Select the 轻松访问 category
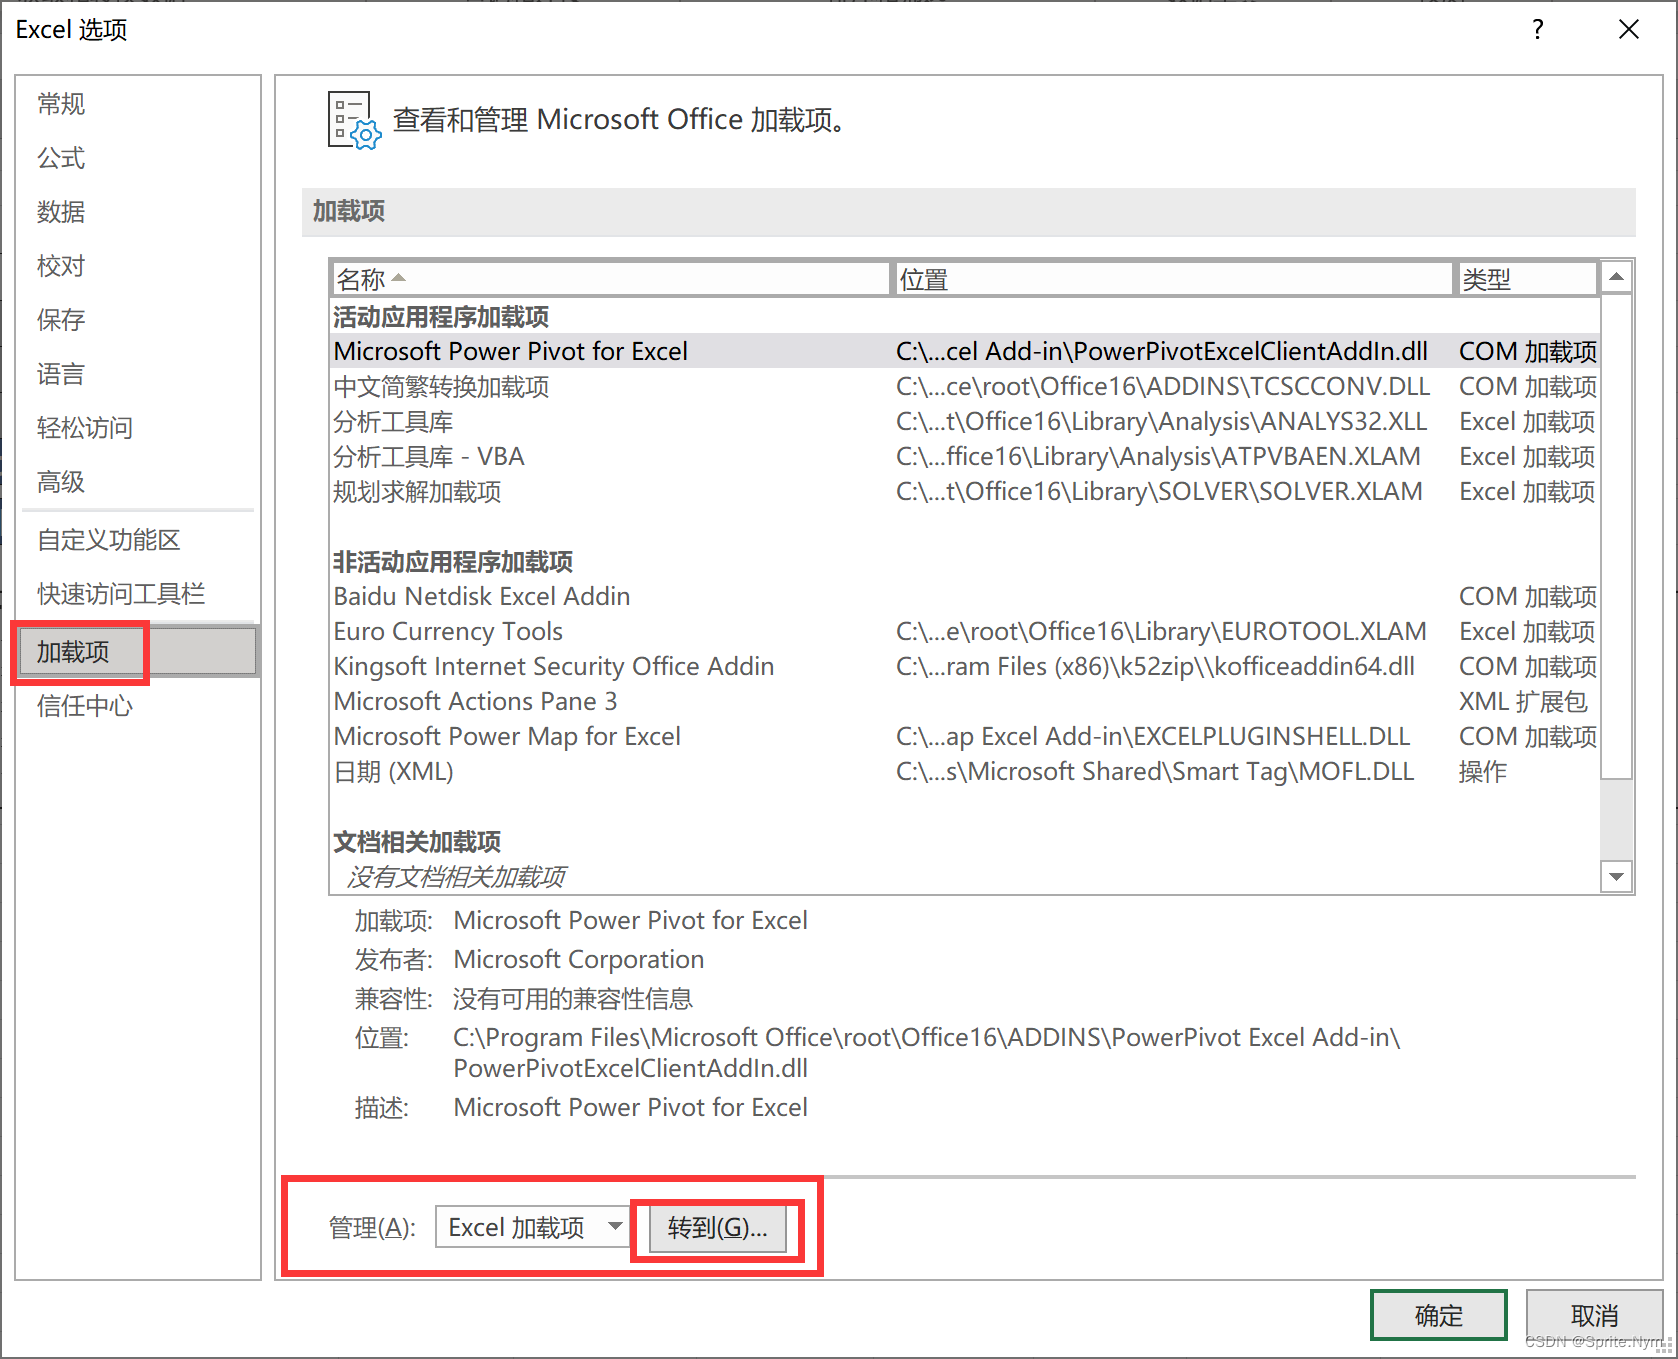The width and height of the screenshot is (1678, 1359). pyautogui.click(x=85, y=428)
